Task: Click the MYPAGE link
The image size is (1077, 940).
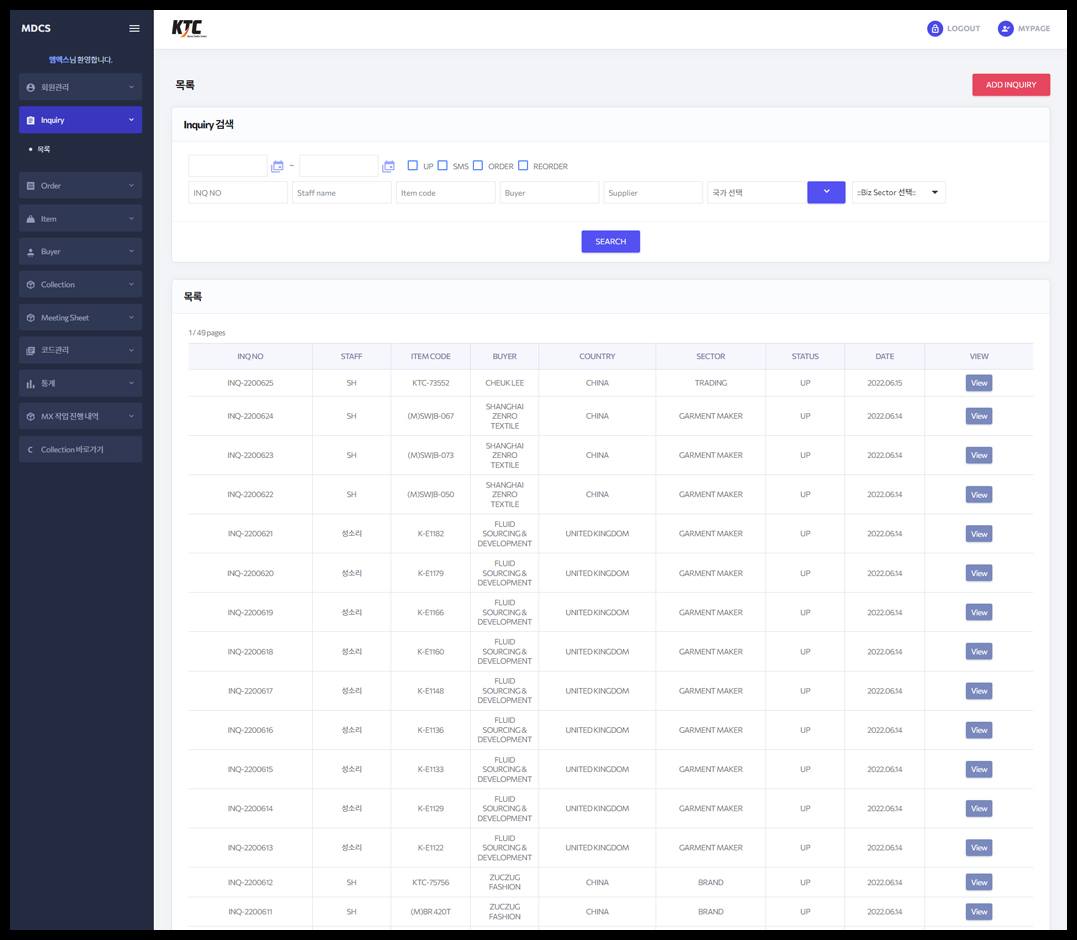Action: [1034, 28]
